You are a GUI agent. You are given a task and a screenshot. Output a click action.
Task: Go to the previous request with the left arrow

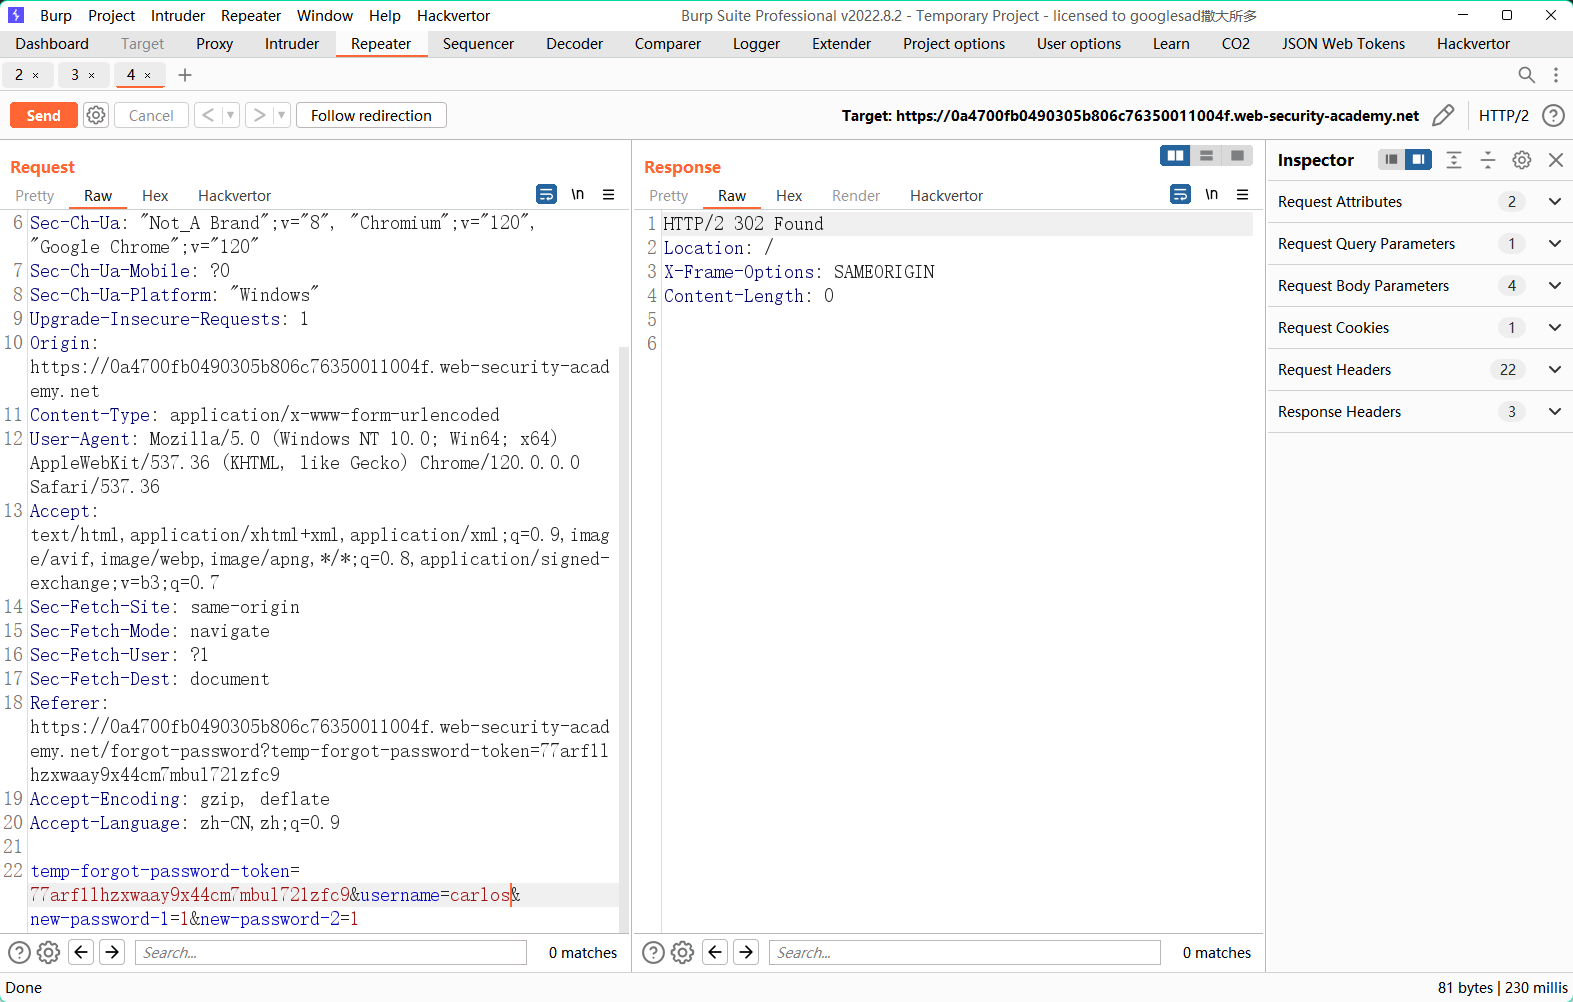(208, 115)
